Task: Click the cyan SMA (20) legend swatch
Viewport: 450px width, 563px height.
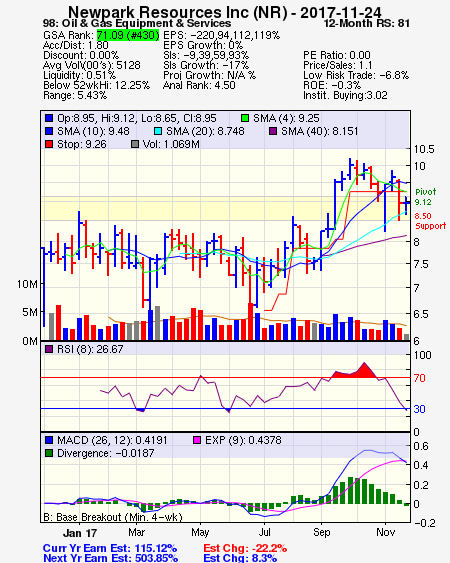Action: click(x=158, y=131)
